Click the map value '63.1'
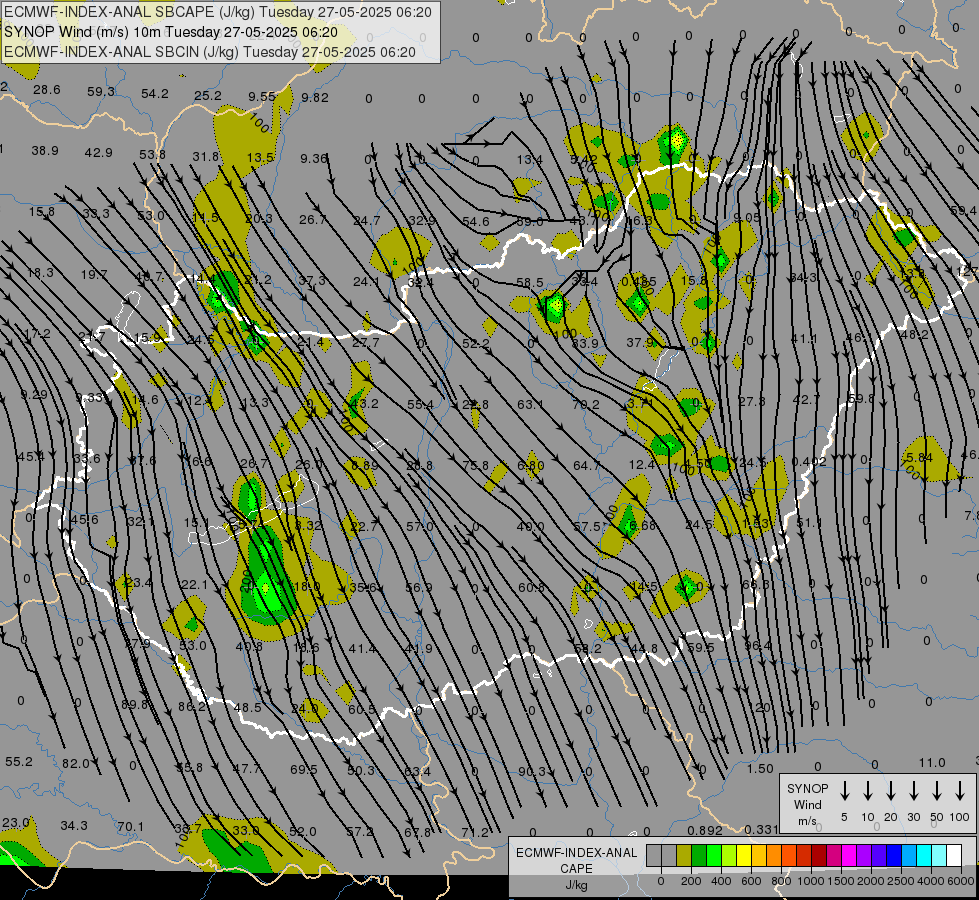Viewport: 979px width, 900px height. [530, 405]
